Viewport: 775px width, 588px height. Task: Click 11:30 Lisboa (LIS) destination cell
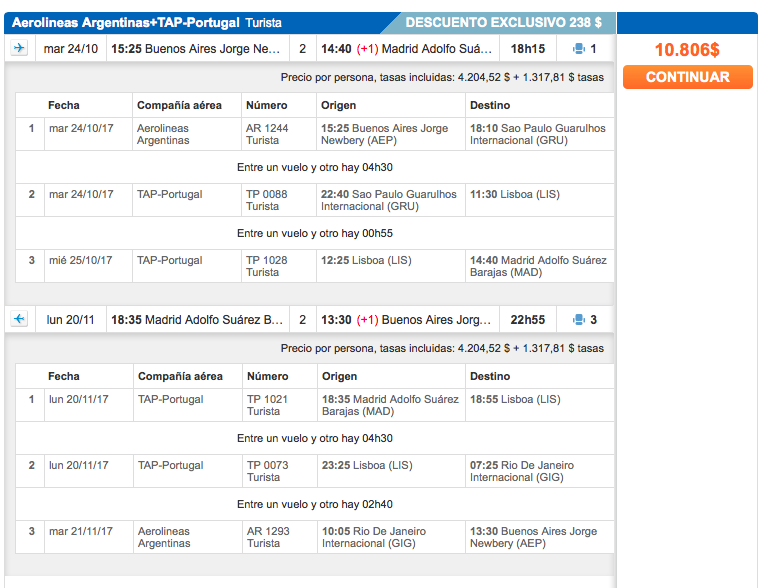(x=539, y=200)
